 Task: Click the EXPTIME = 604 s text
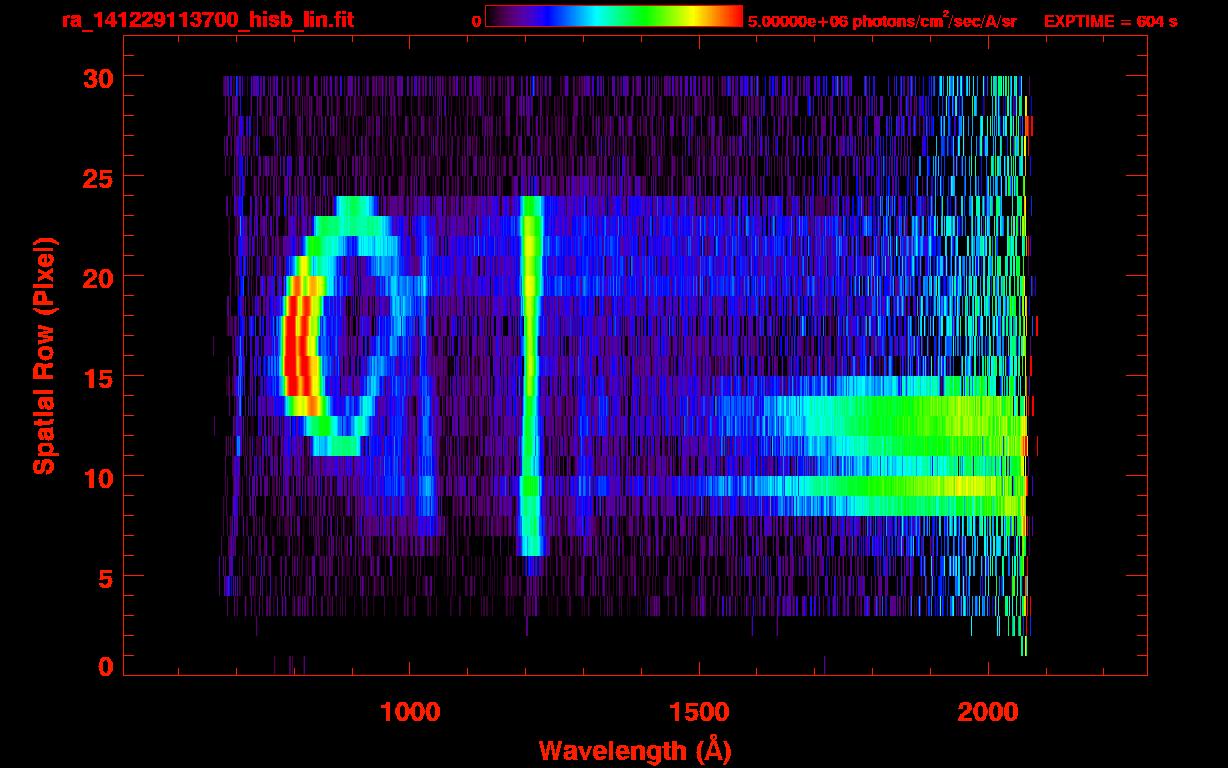(x=1111, y=21)
